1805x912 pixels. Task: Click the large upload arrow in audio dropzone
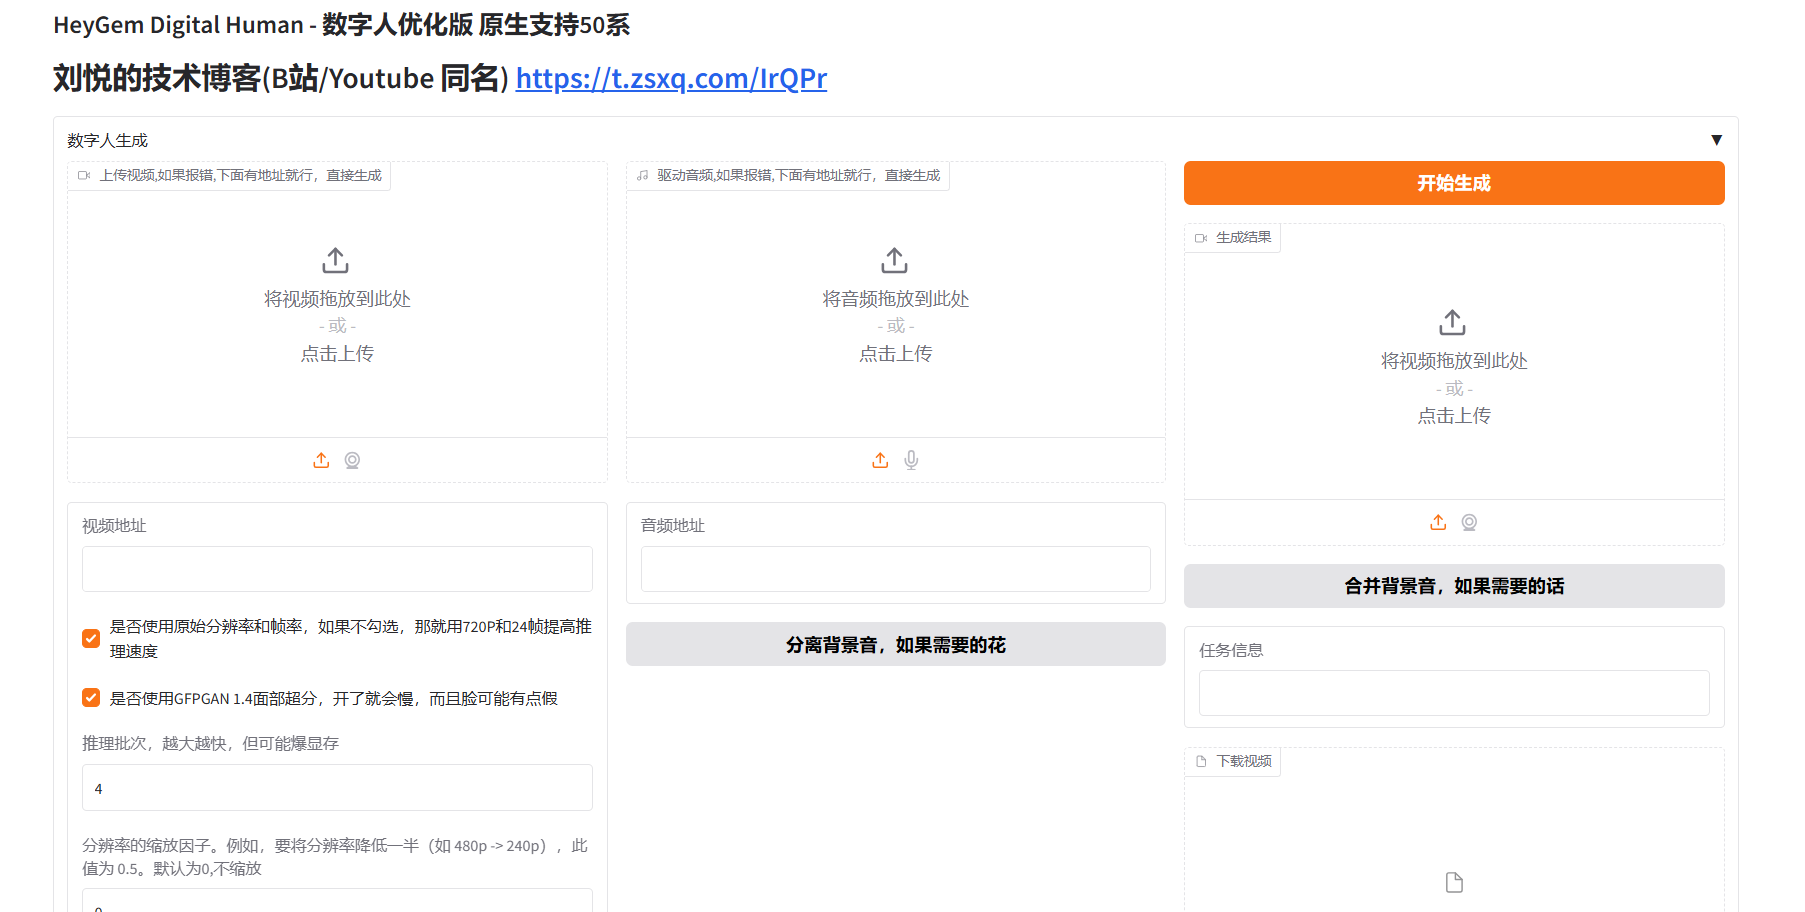click(x=895, y=261)
